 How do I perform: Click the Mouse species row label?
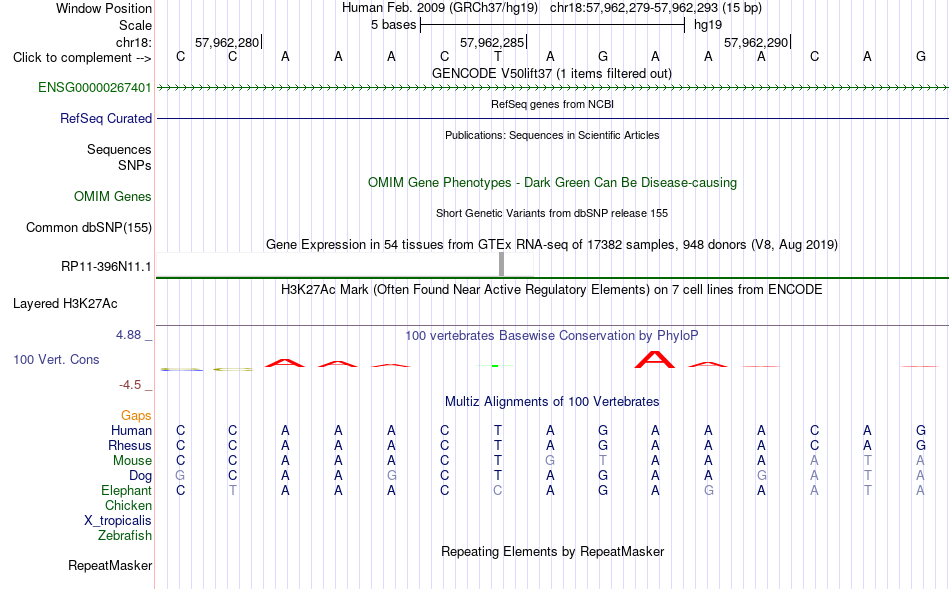point(132,461)
